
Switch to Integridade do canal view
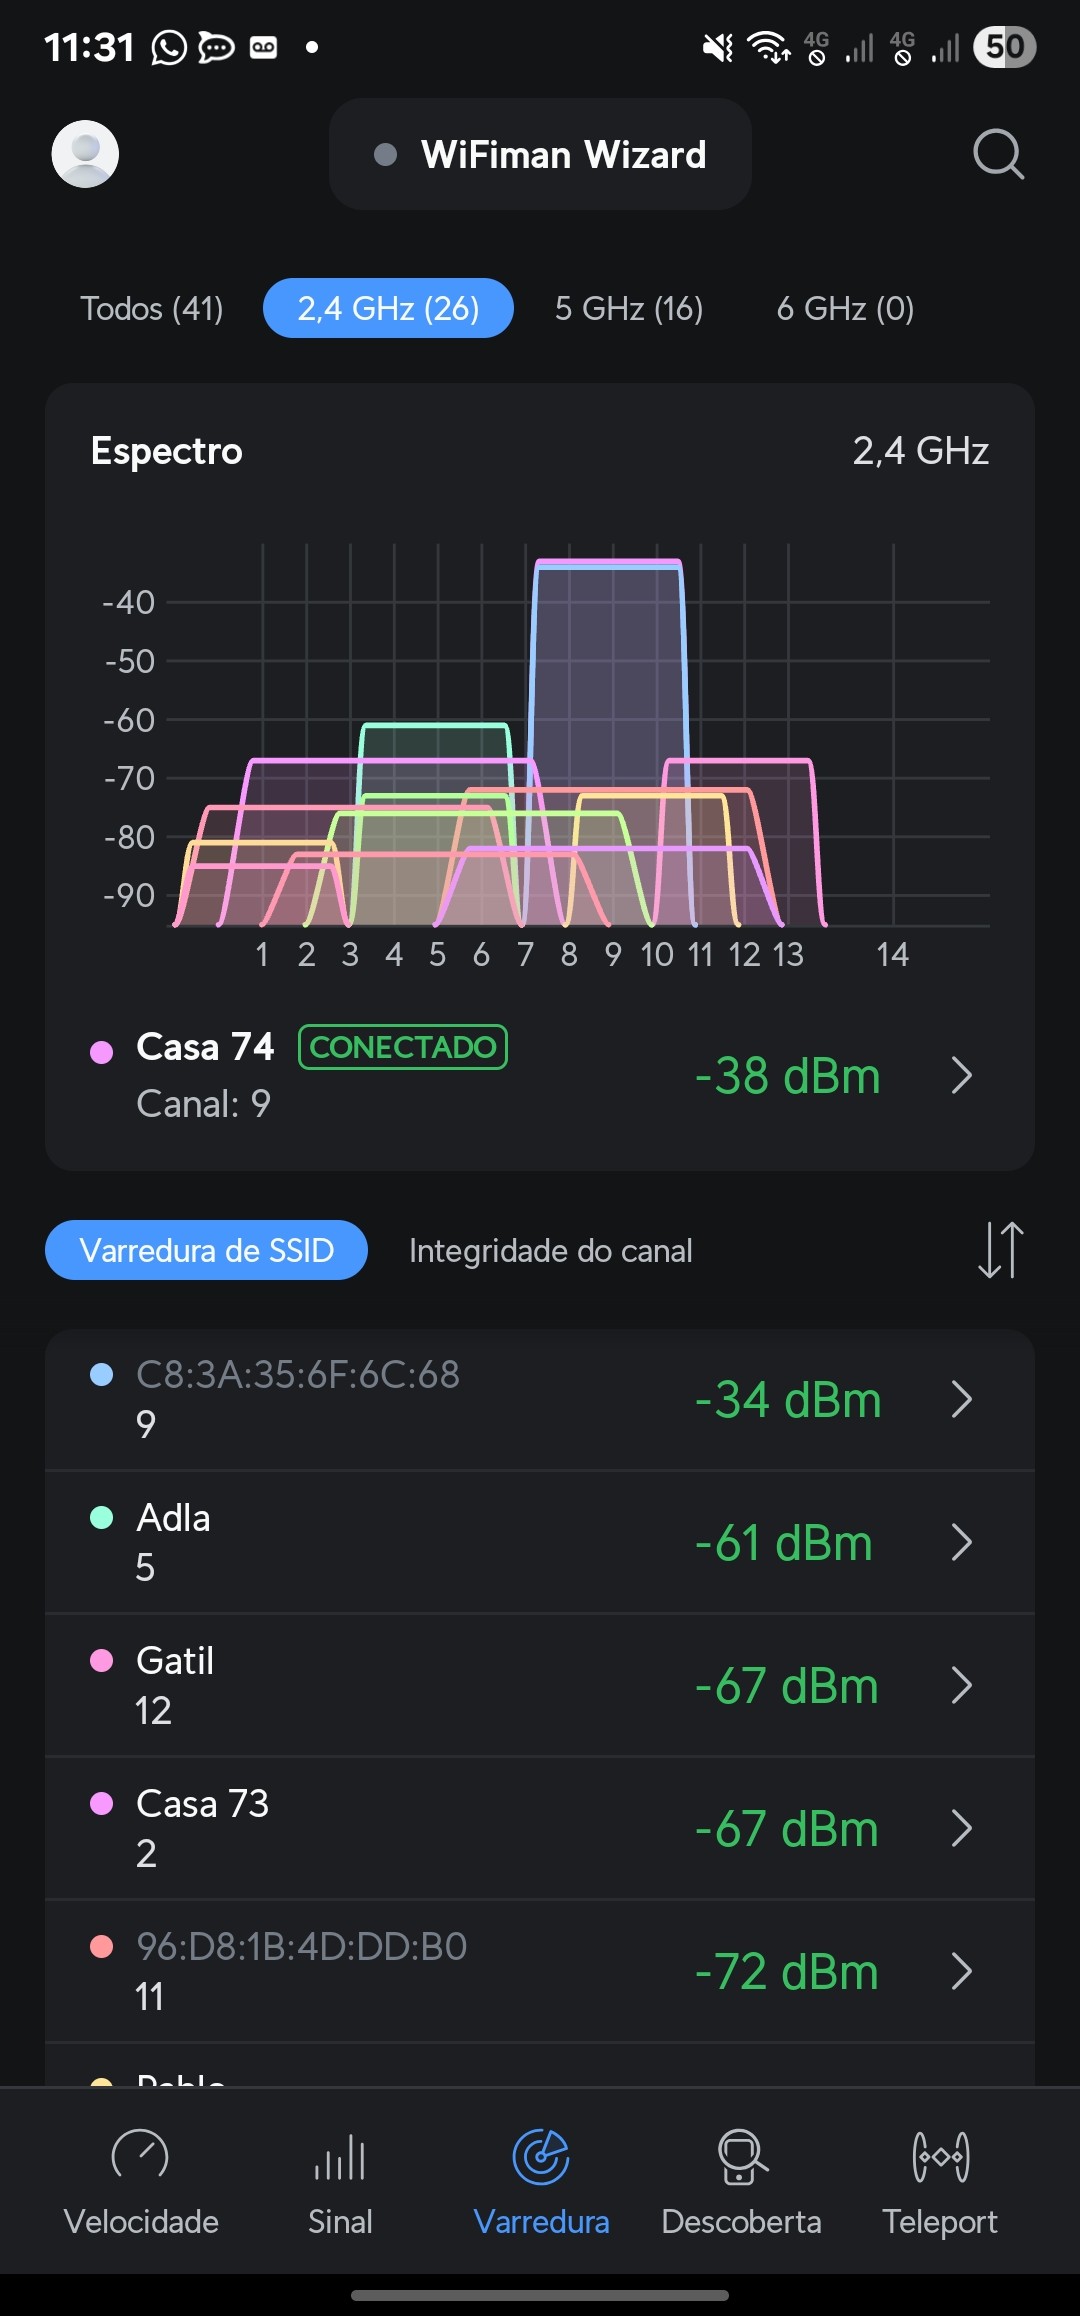550,1250
